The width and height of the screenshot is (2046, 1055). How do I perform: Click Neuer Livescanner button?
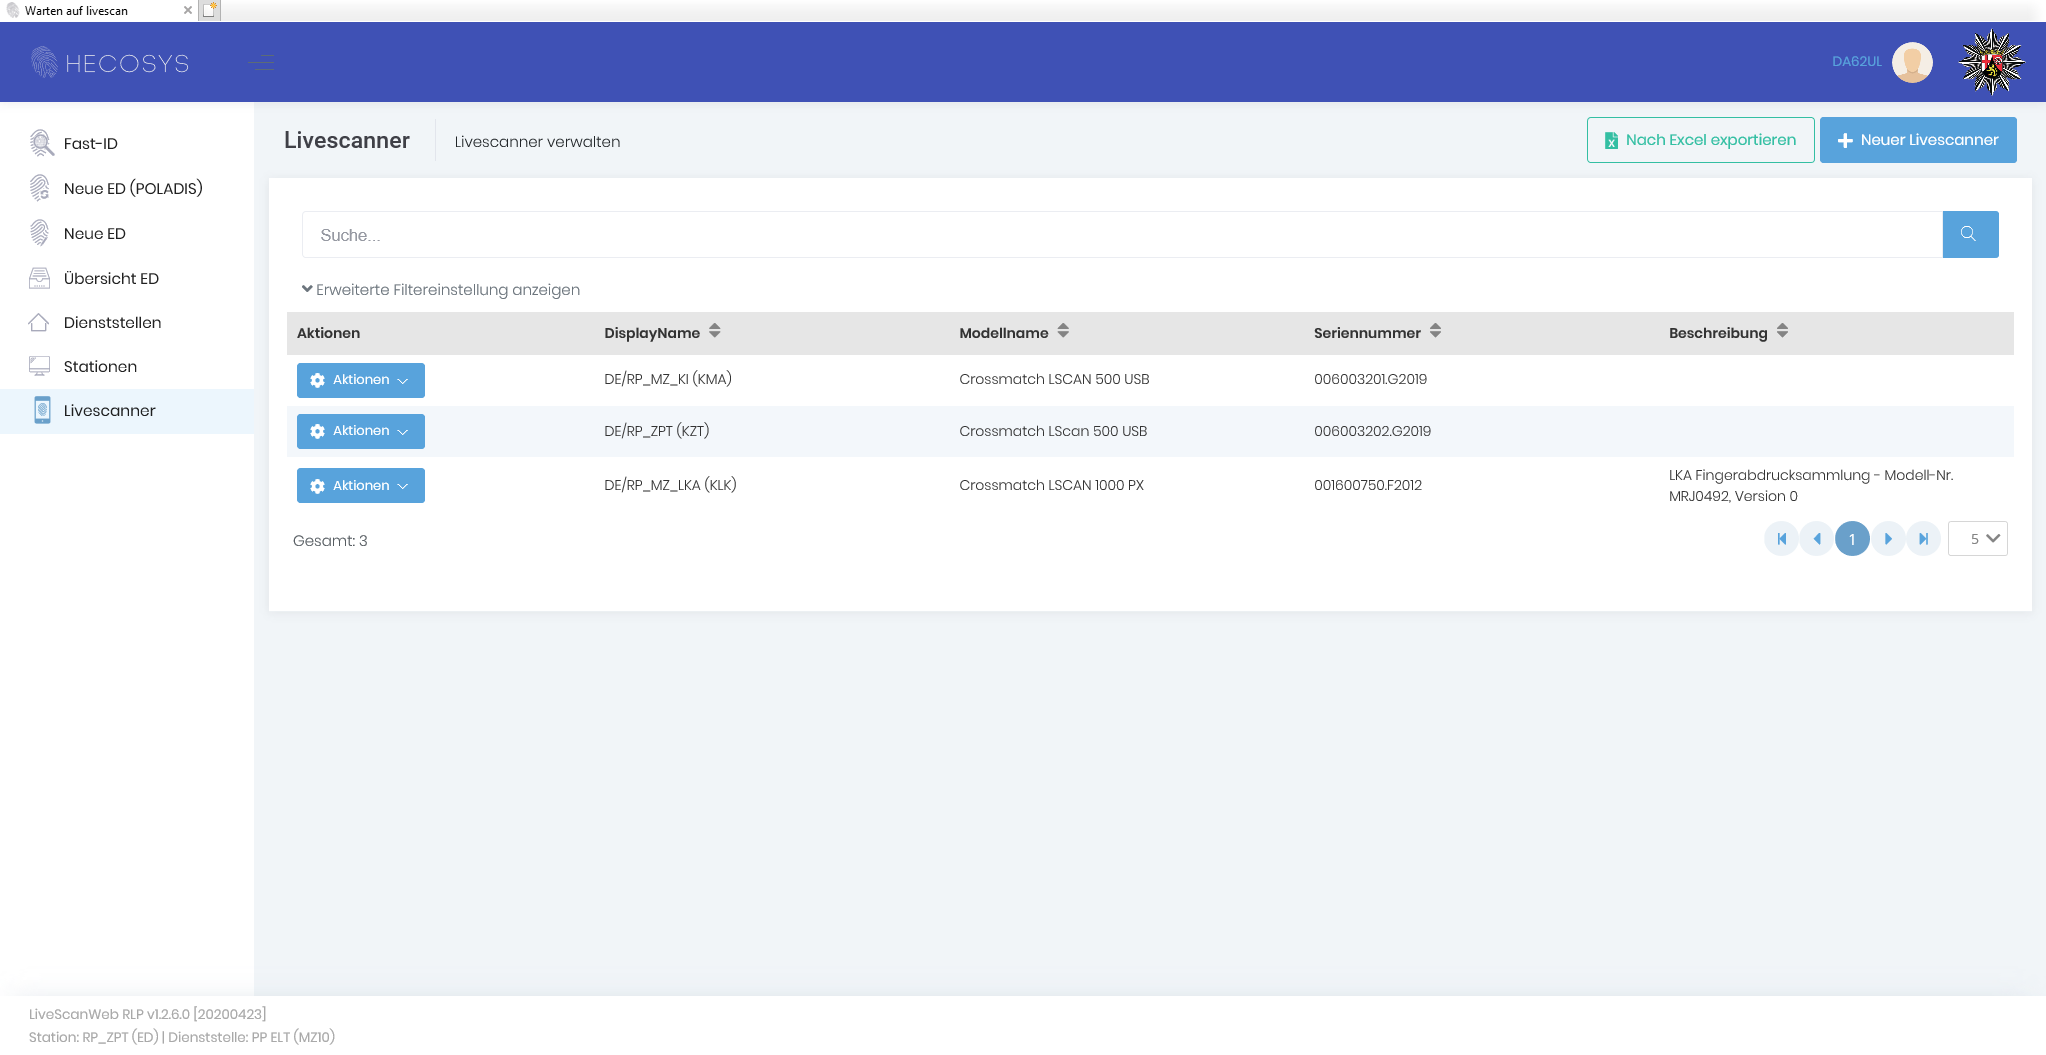(1917, 140)
